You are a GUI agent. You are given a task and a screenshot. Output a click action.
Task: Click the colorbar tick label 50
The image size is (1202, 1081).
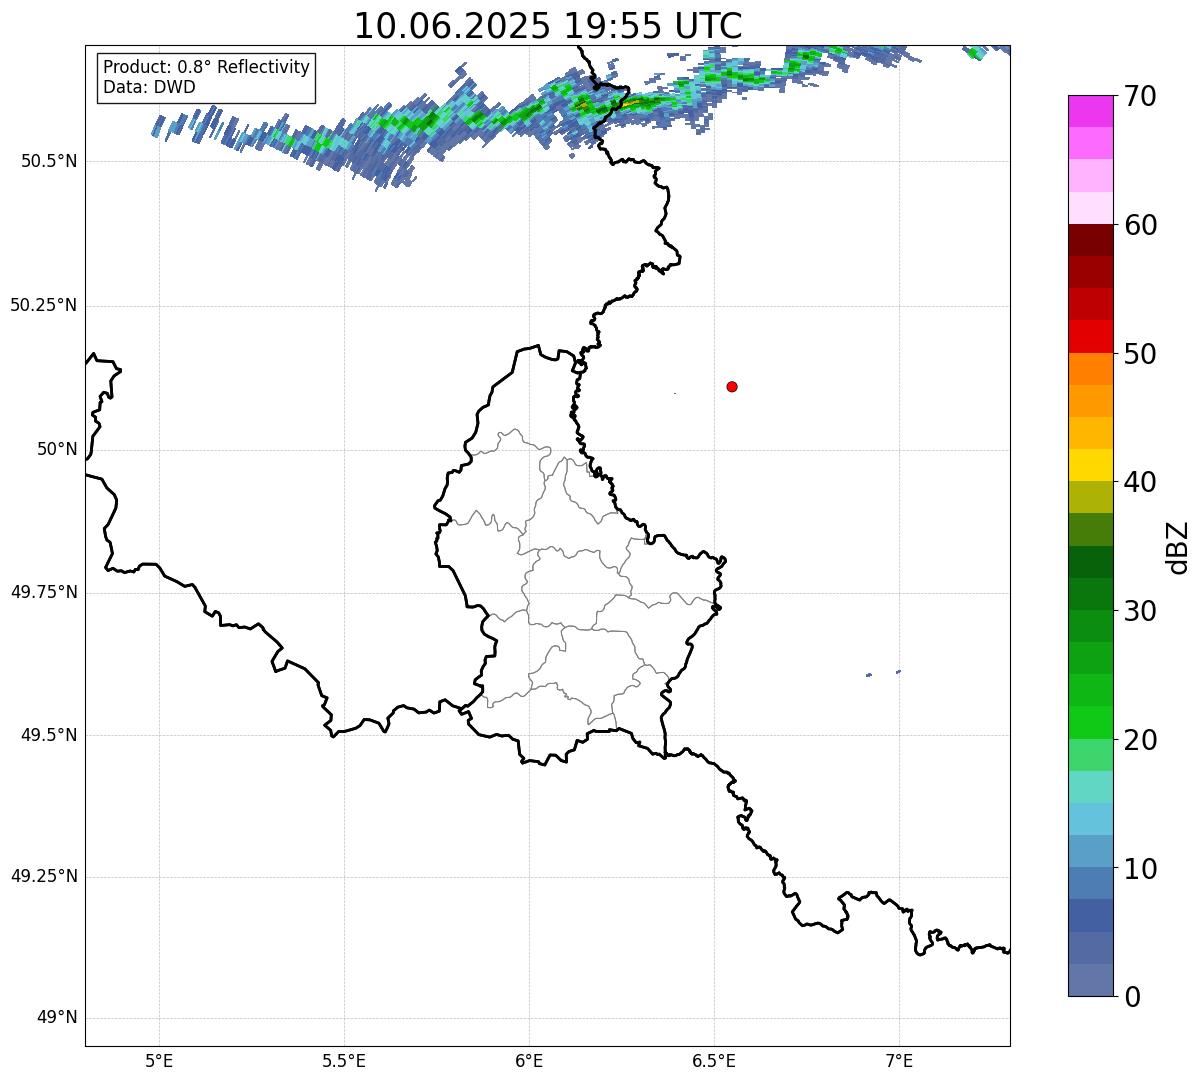pos(1141,354)
